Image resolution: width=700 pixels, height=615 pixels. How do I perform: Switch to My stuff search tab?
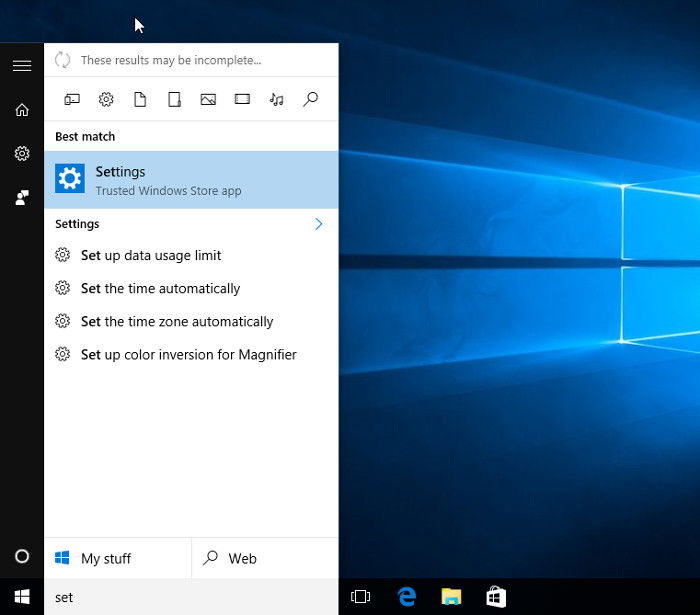point(117,558)
